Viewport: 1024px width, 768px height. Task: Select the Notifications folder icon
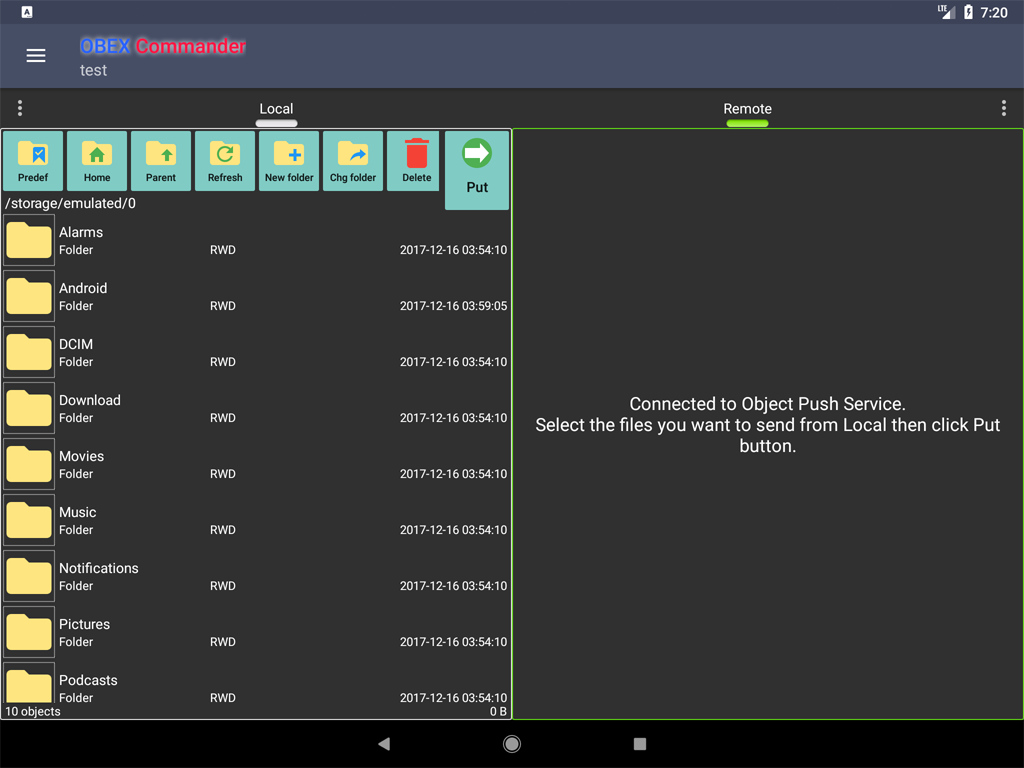click(x=29, y=577)
